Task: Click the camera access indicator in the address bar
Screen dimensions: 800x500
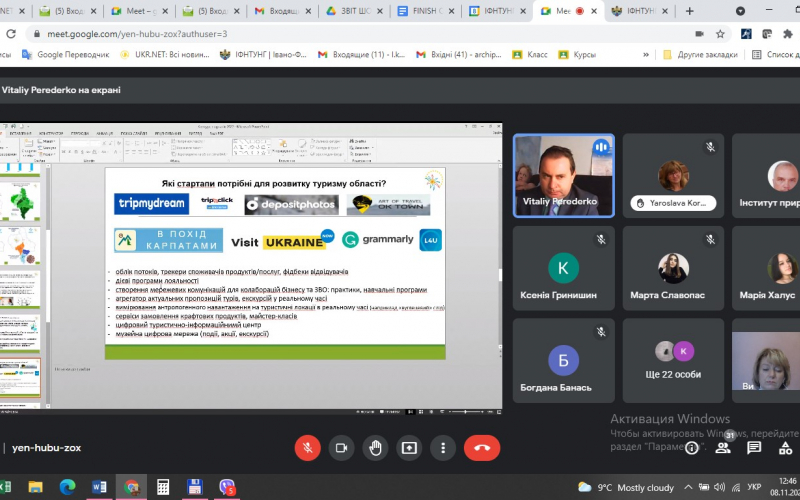Action: pos(699,34)
